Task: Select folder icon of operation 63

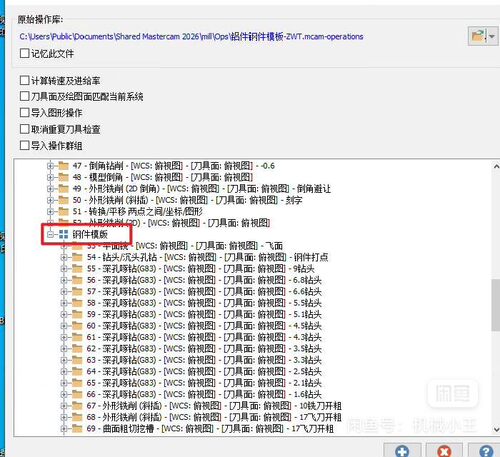Action: tap(77, 360)
